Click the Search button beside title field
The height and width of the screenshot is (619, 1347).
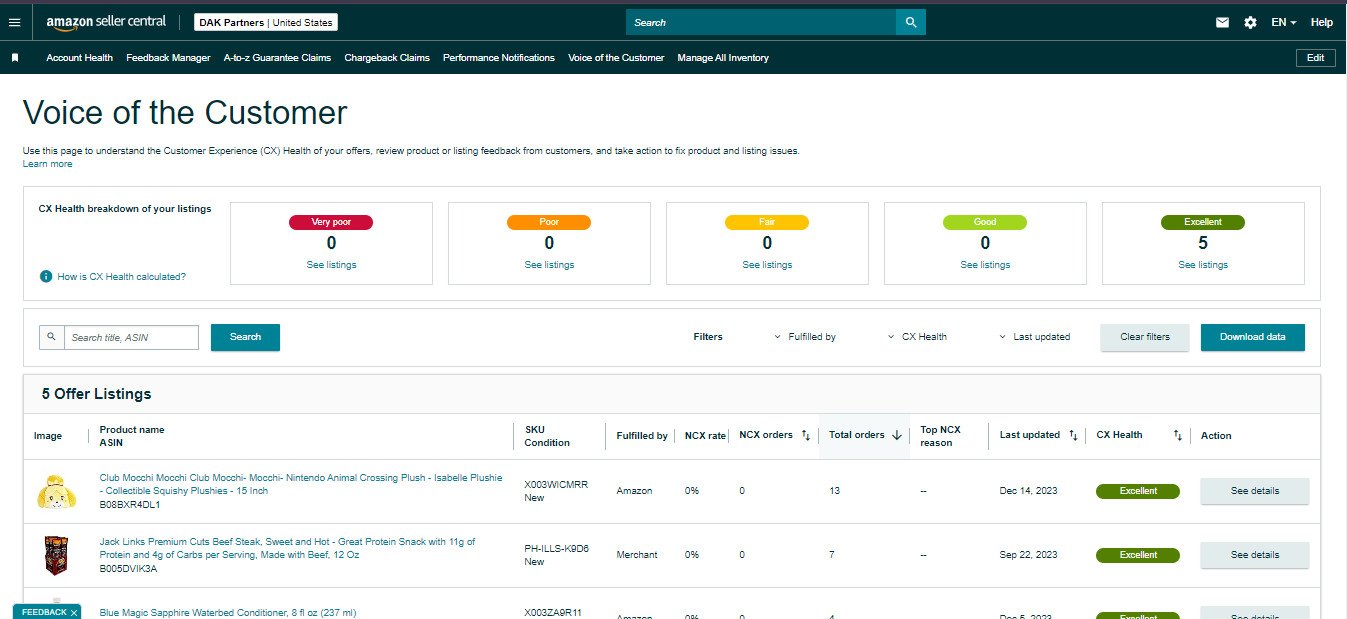245,337
